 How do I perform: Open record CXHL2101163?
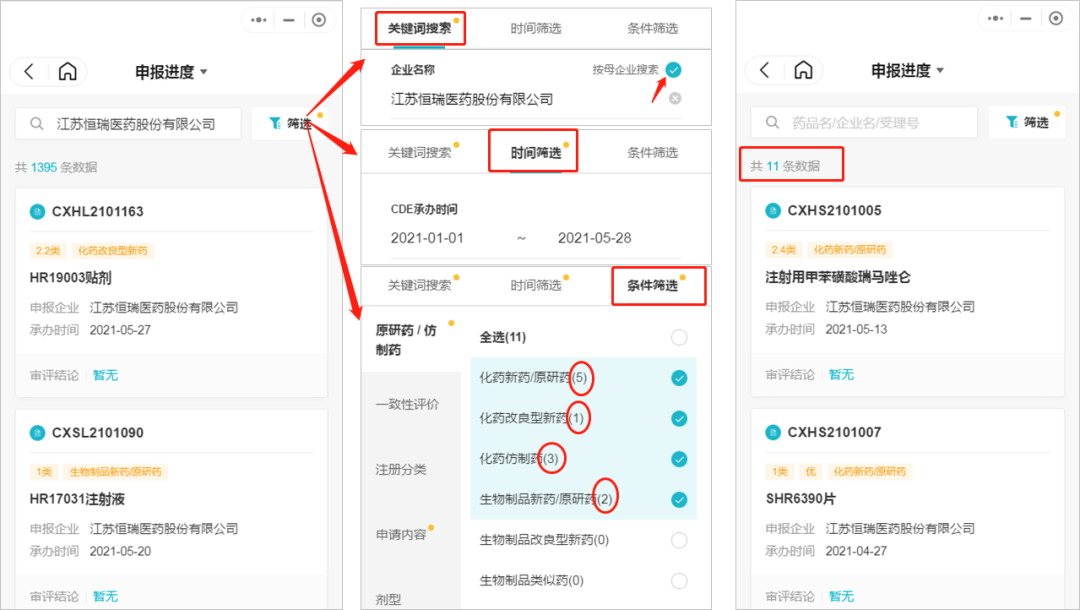click(98, 211)
